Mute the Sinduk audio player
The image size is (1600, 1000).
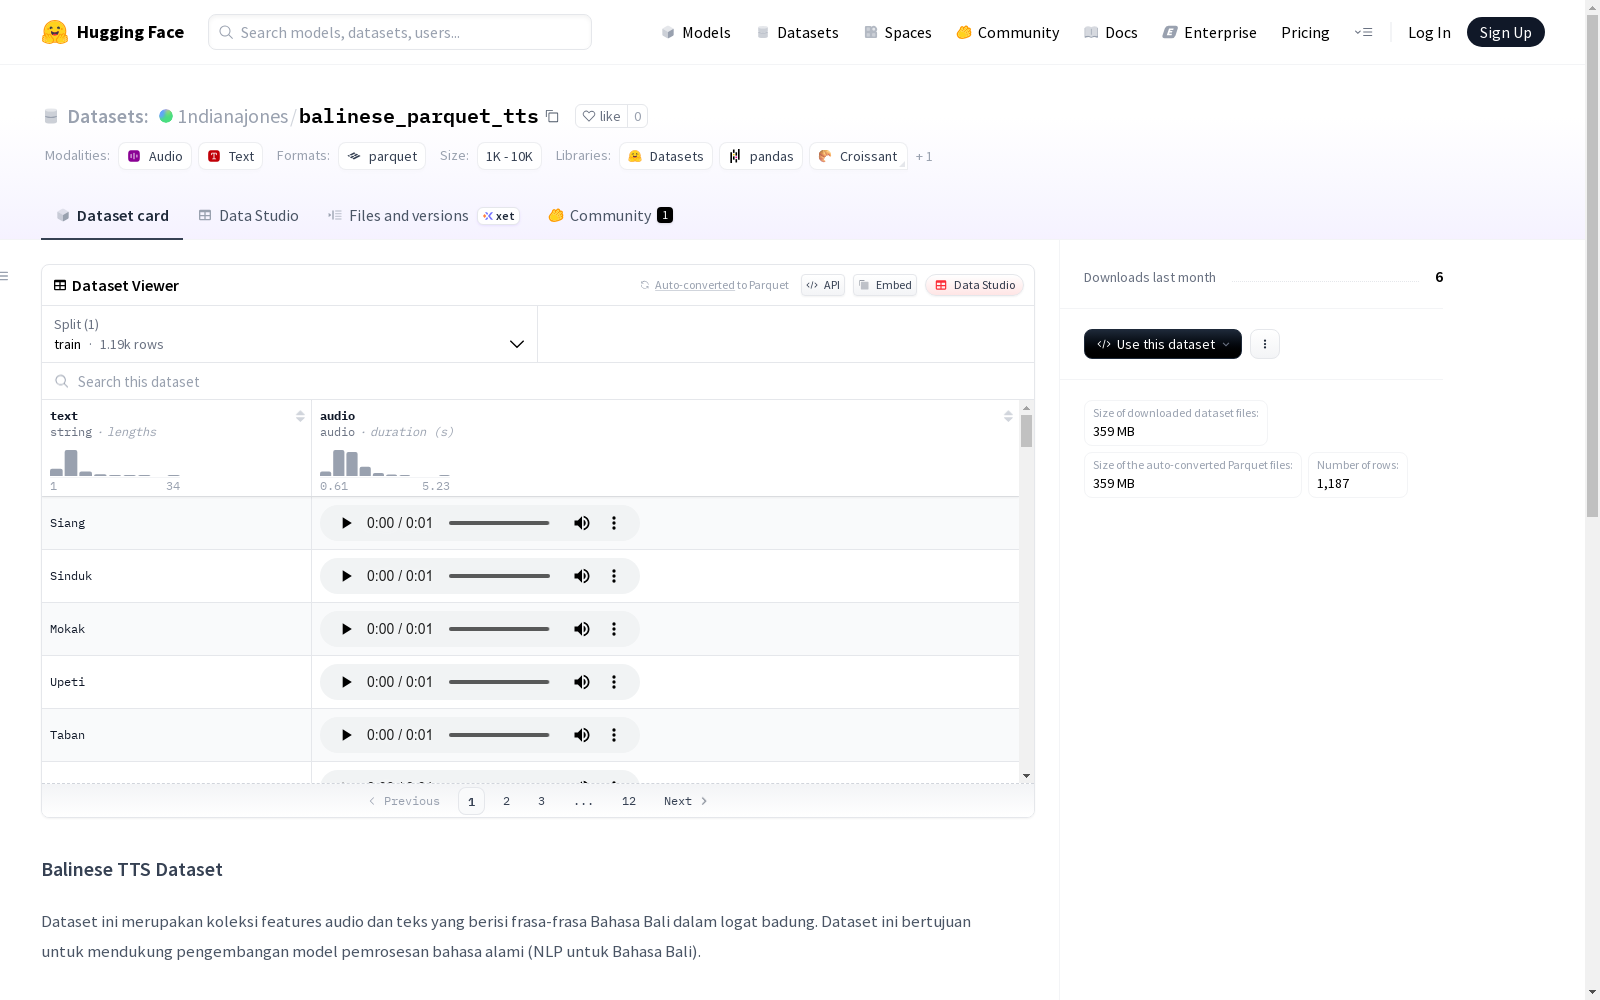click(582, 576)
